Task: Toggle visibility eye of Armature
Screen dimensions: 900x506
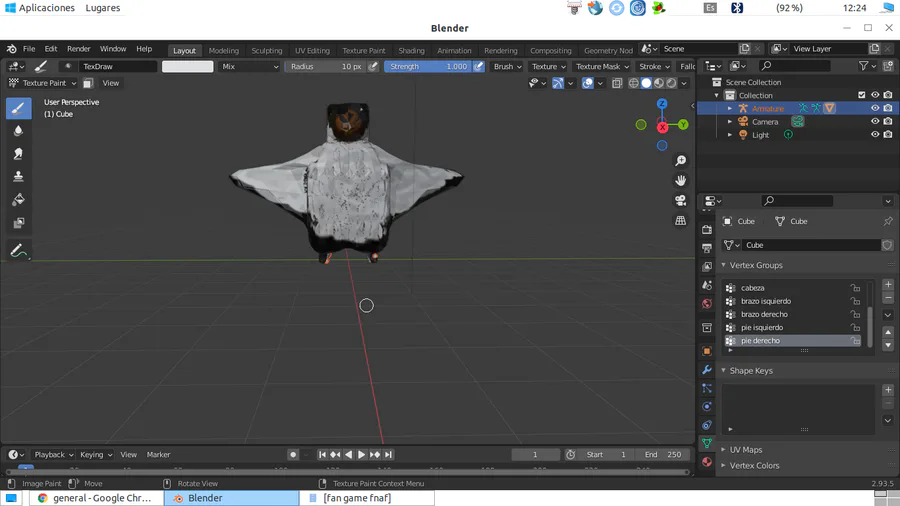Action: [875, 108]
